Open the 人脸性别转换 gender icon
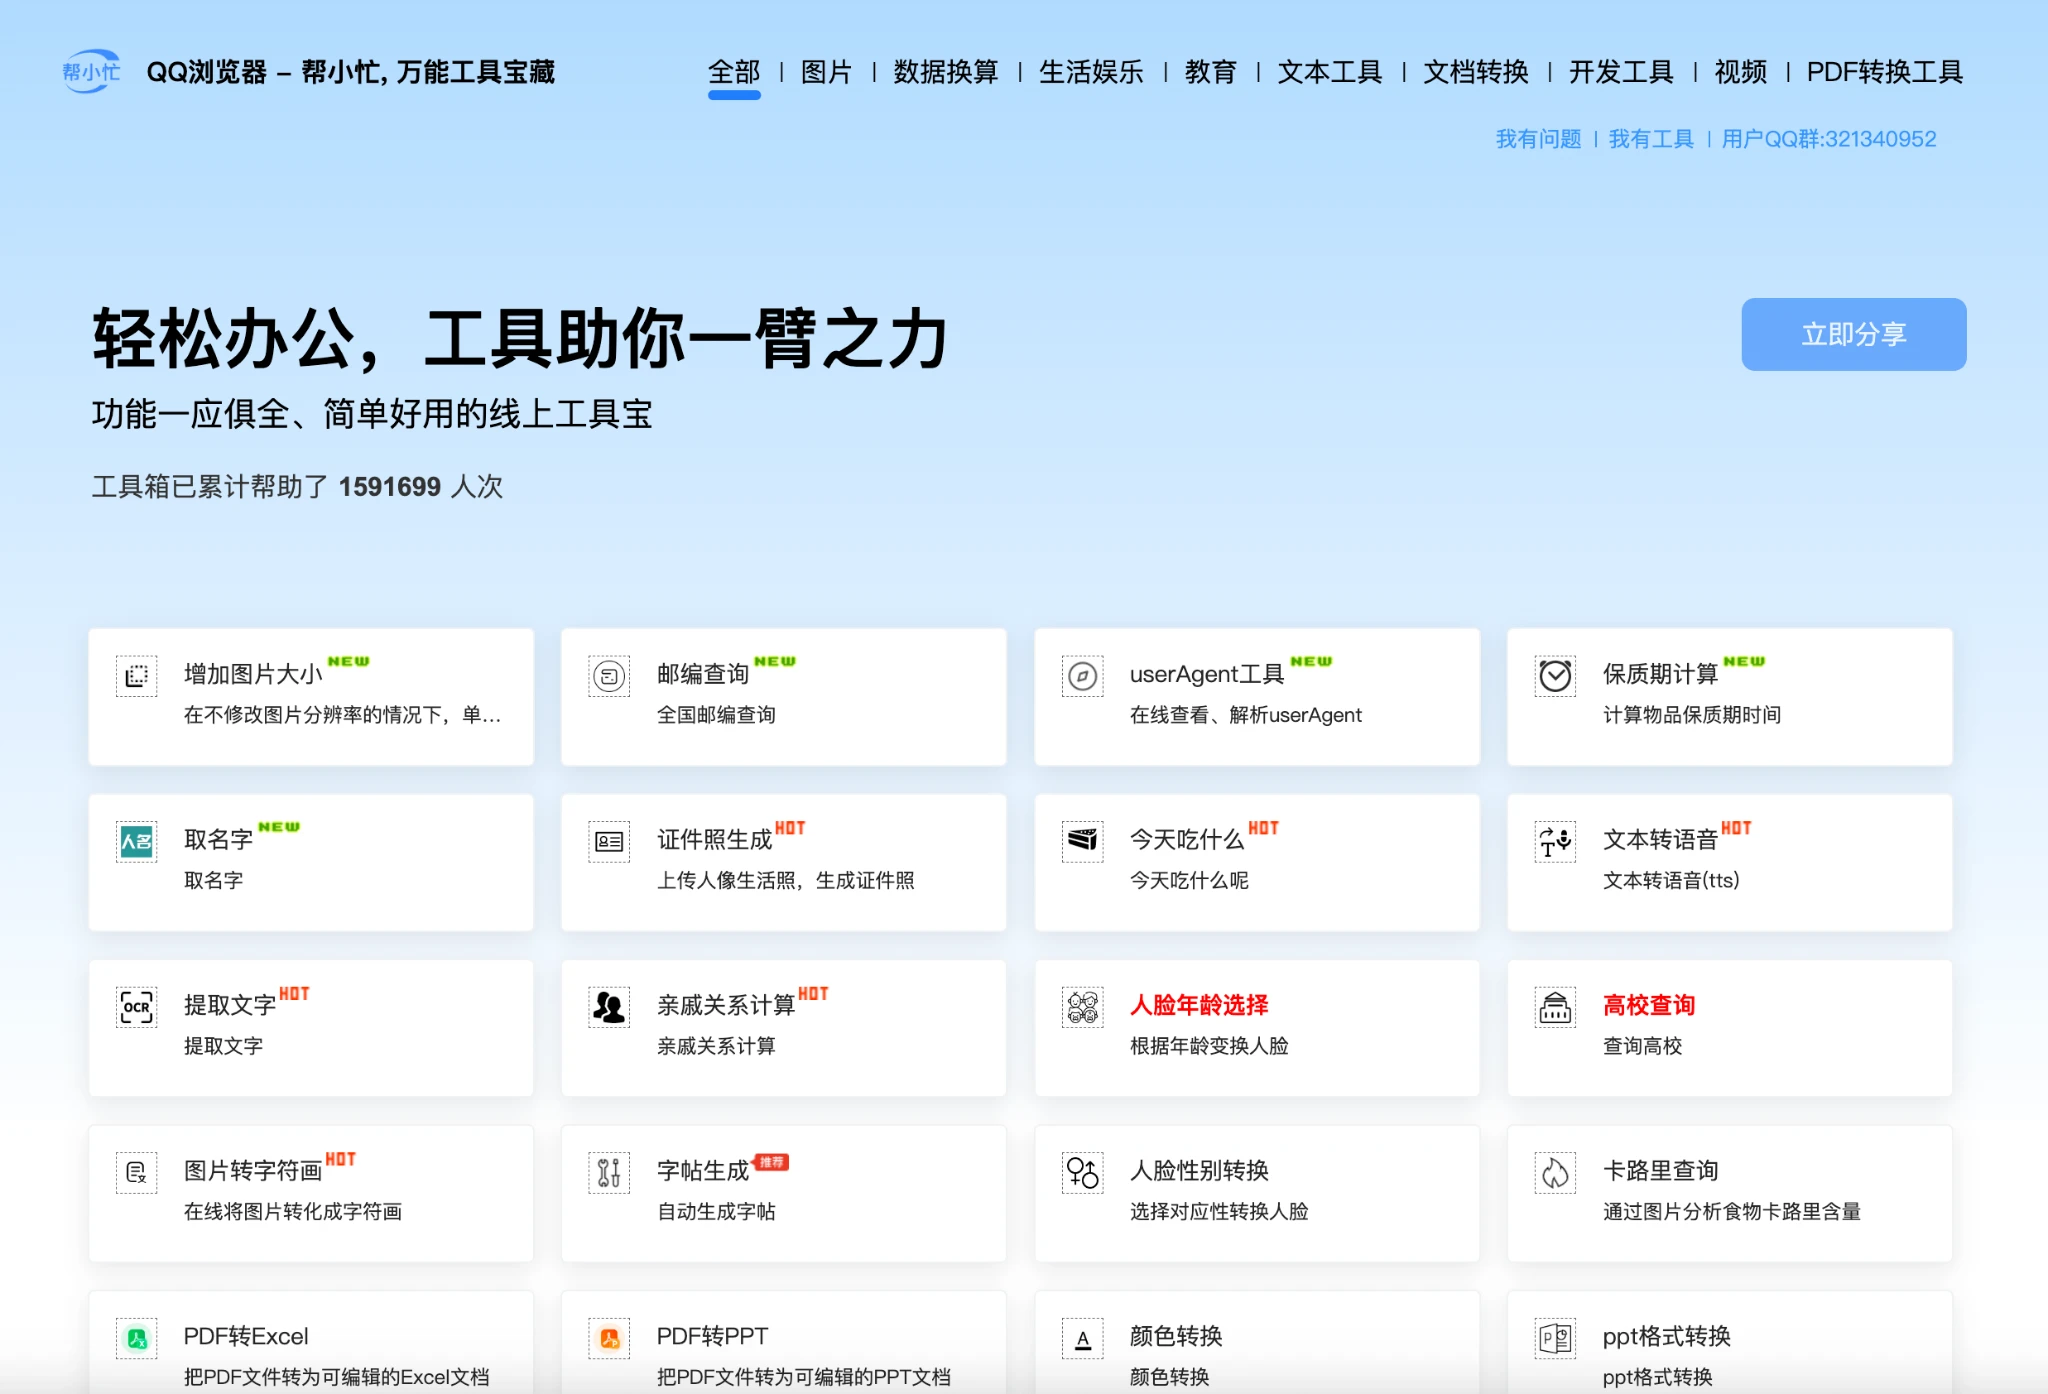This screenshot has width=2048, height=1394. click(1082, 1173)
